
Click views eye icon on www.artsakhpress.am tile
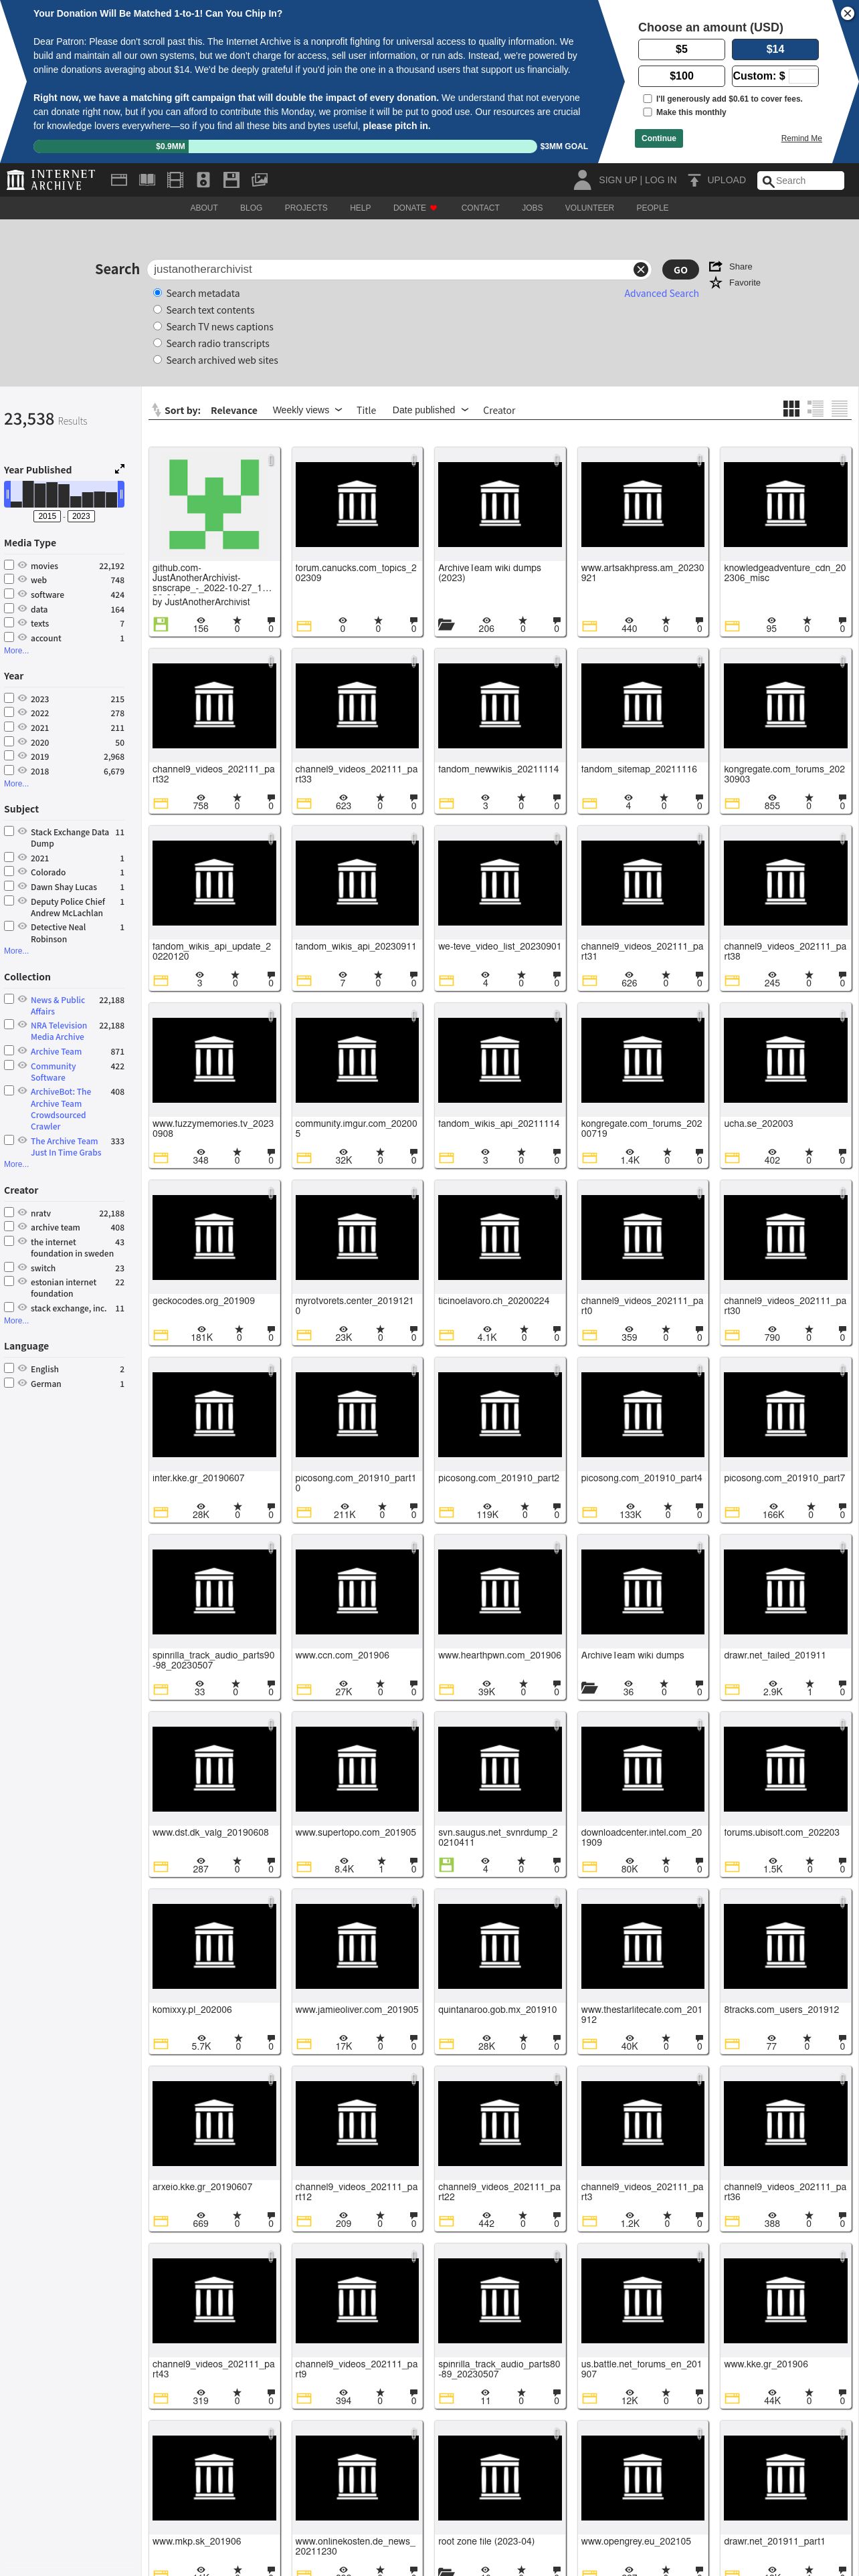(x=629, y=620)
